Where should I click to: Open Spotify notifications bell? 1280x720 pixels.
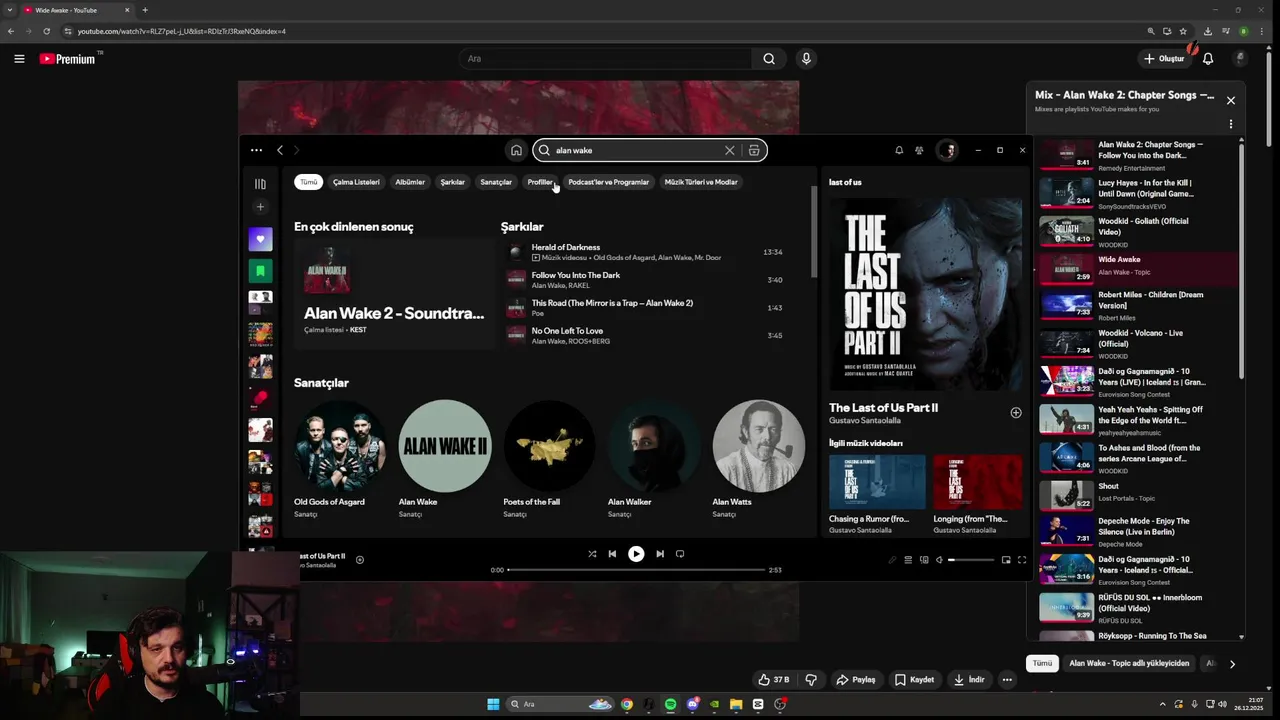point(899,150)
